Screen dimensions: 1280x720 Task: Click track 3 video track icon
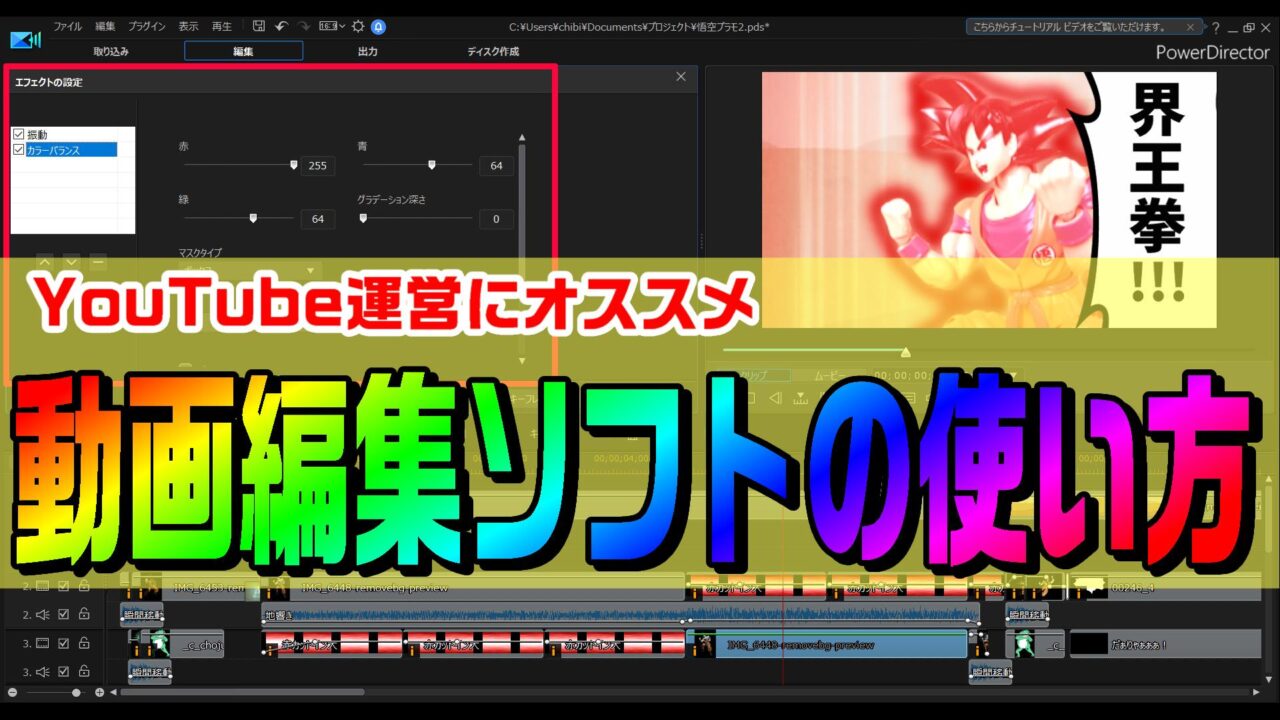[43, 643]
